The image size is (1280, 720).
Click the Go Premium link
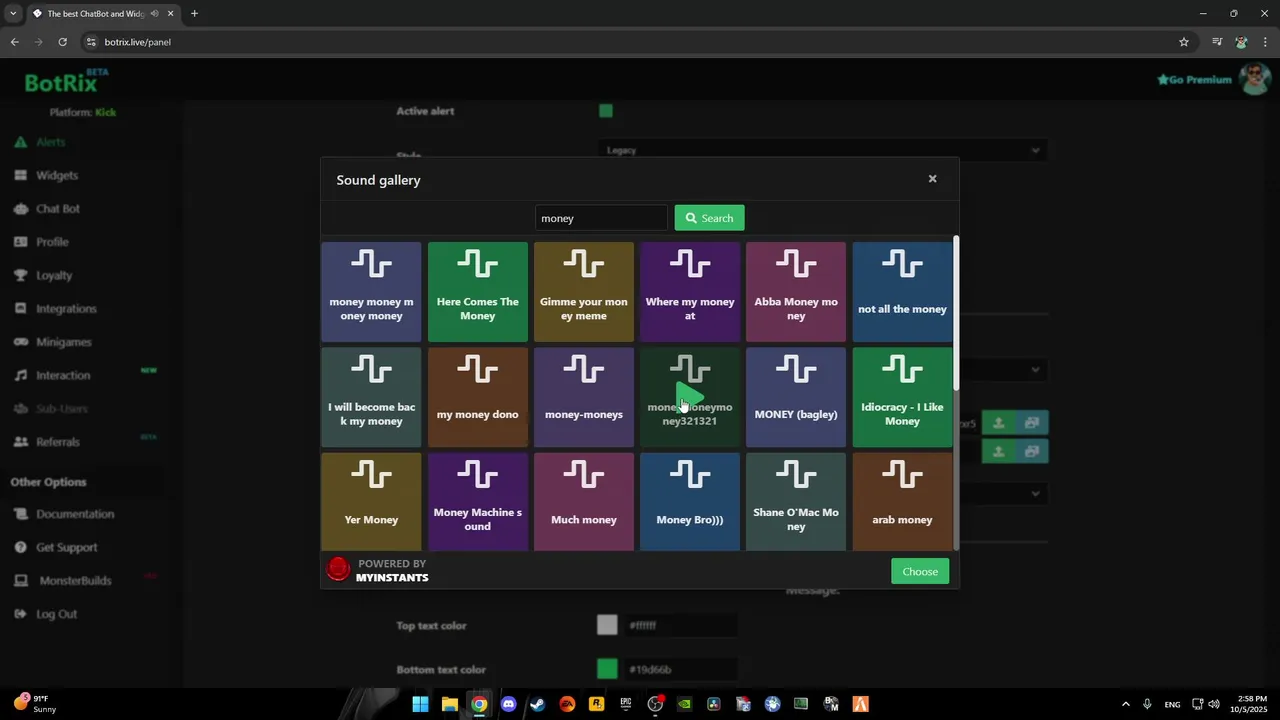1194,80
